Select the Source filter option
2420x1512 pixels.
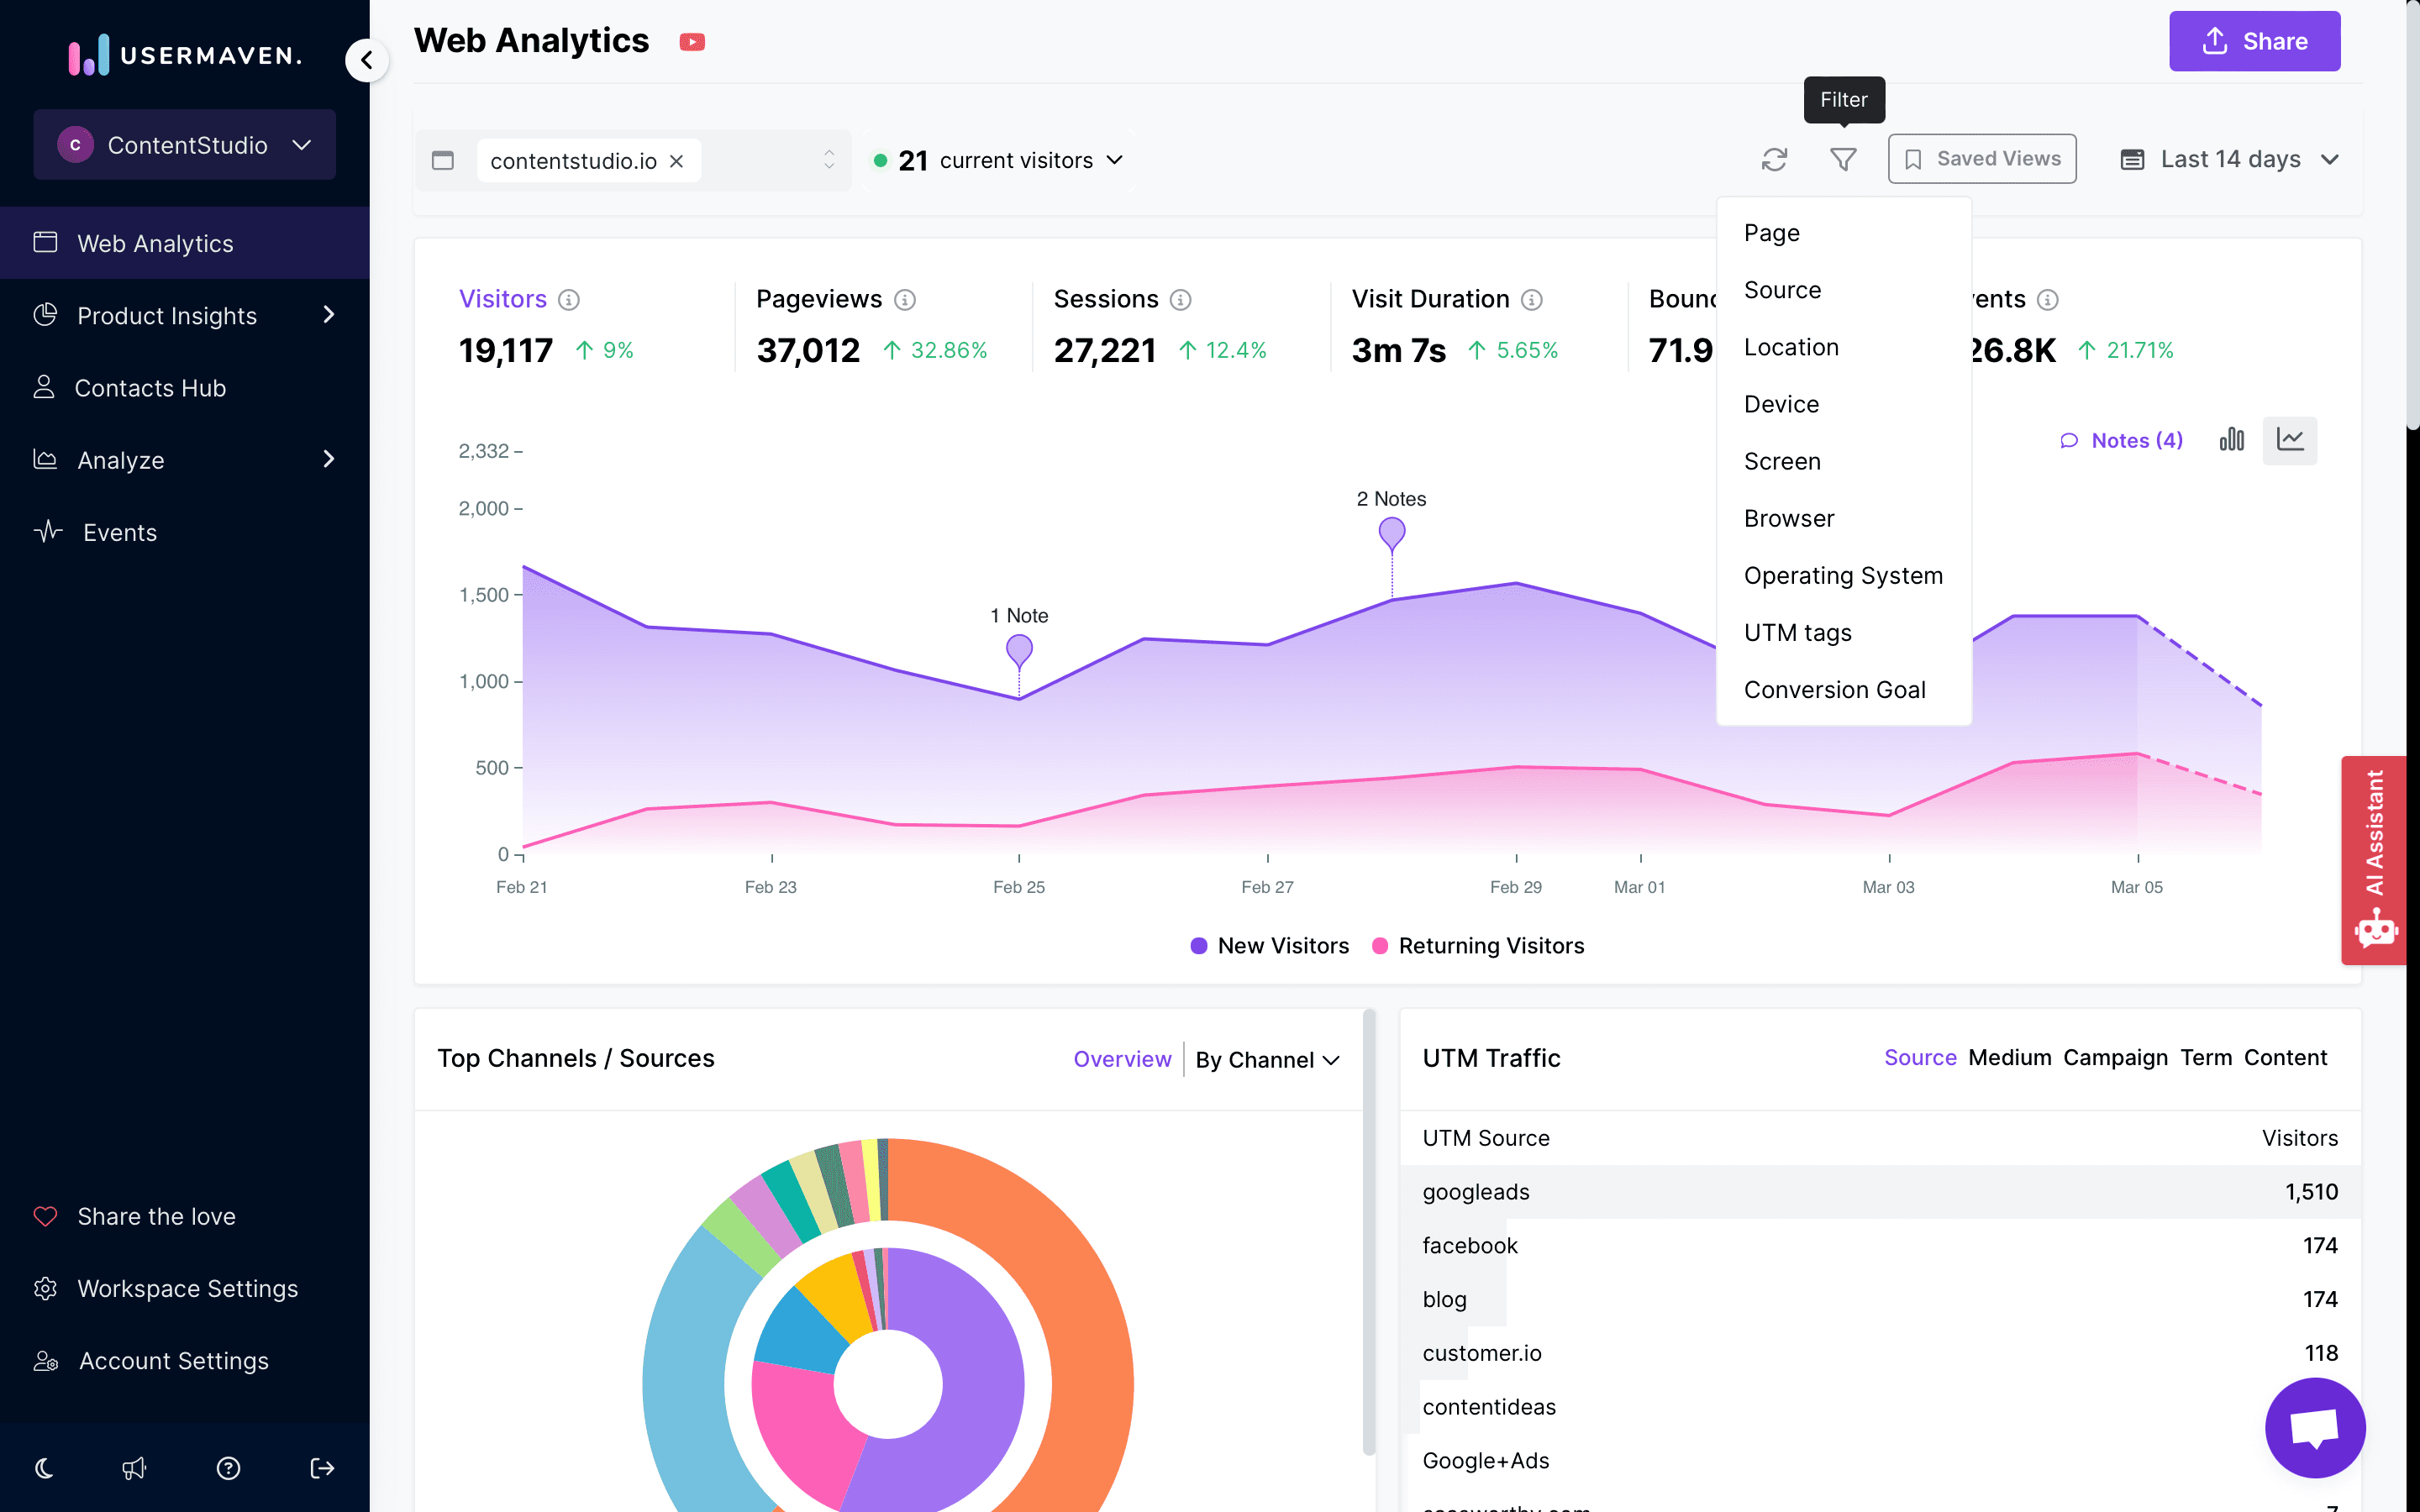click(x=1782, y=289)
